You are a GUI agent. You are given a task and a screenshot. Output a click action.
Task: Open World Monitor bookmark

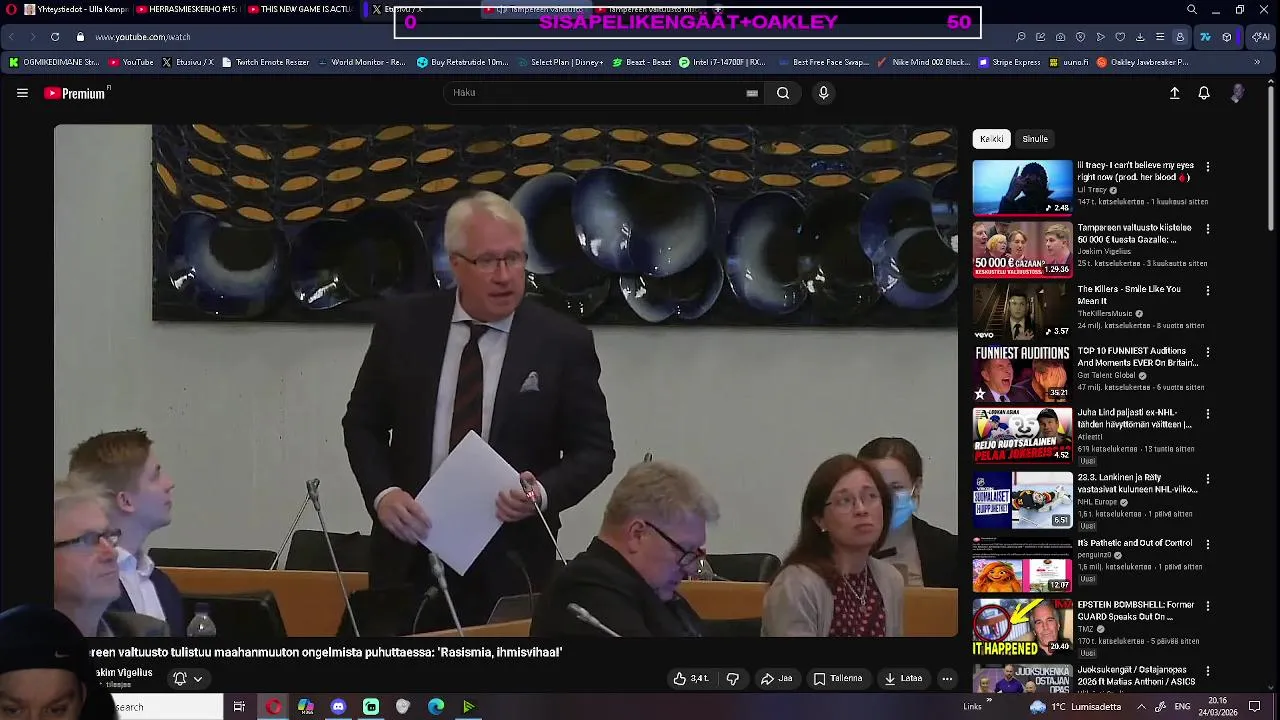(362, 62)
